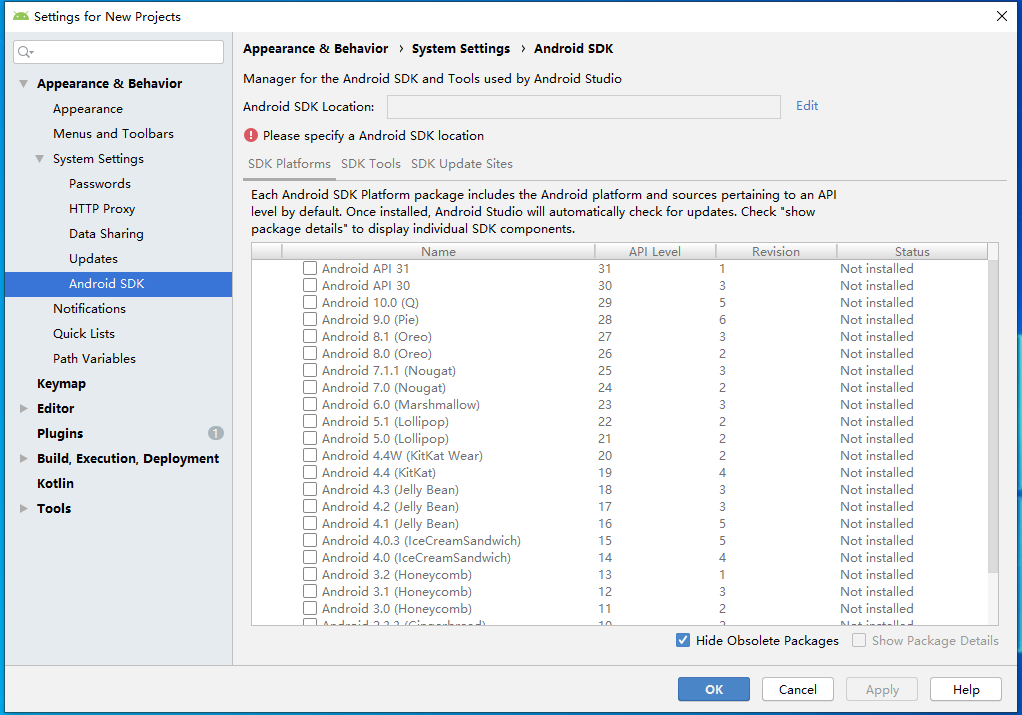Click the Android SDK Location field
This screenshot has width=1022, height=715.
pyautogui.click(x=583, y=106)
